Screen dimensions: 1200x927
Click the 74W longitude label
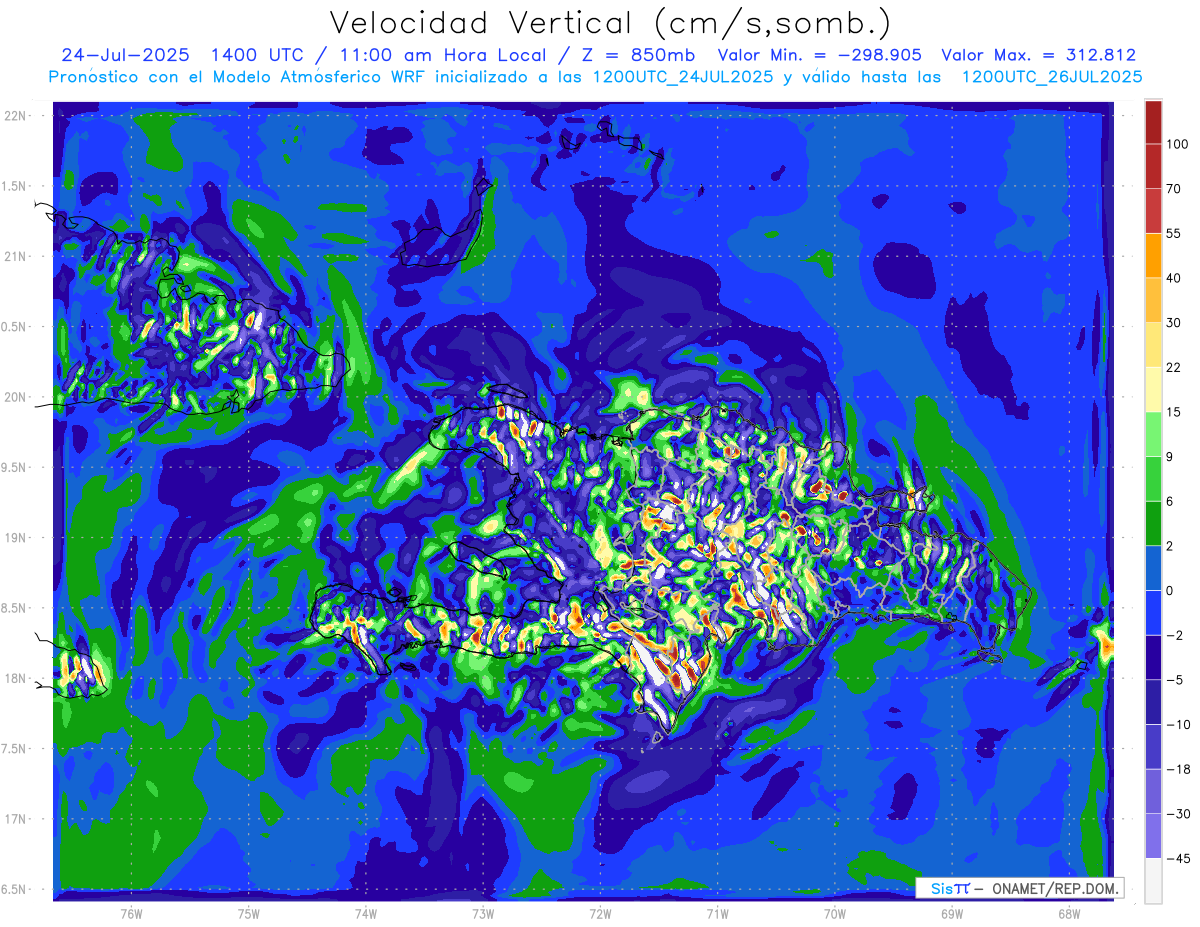tap(366, 914)
